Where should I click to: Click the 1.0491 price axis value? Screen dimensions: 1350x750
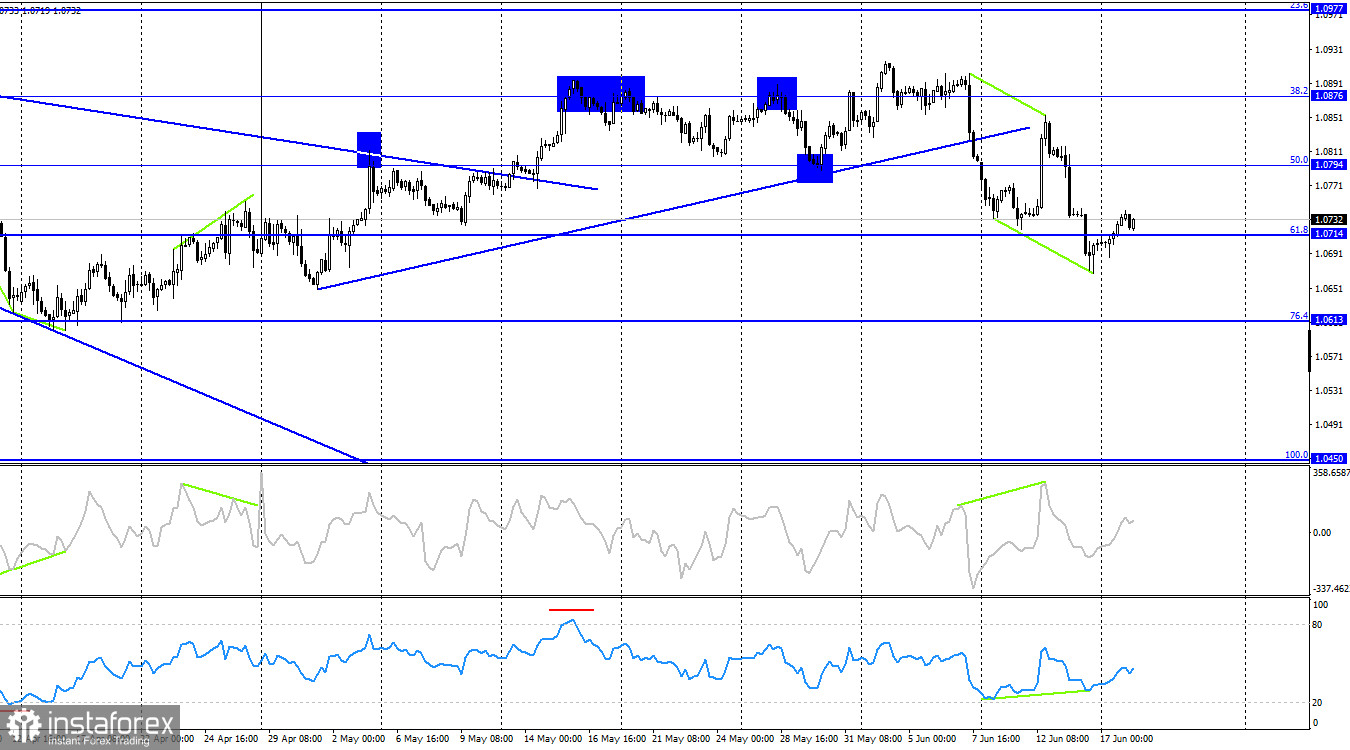pyautogui.click(x=1329, y=424)
